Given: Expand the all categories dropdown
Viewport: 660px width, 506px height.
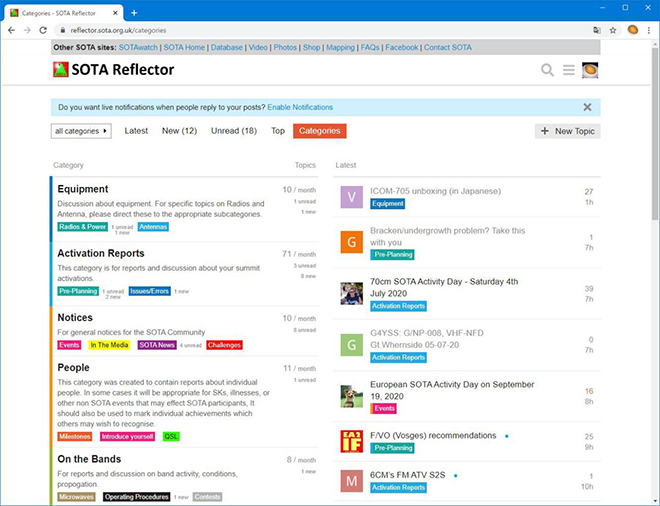Looking at the screenshot, I should [x=81, y=131].
